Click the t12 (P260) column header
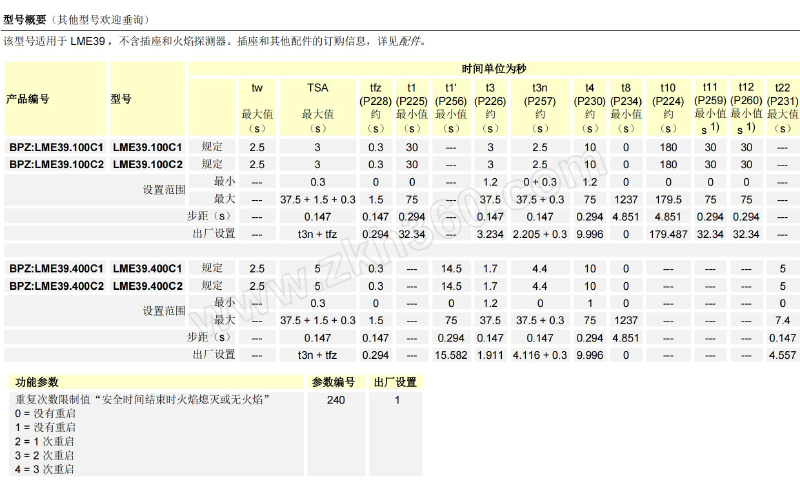This screenshot has width=800, height=487. (746, 107)
